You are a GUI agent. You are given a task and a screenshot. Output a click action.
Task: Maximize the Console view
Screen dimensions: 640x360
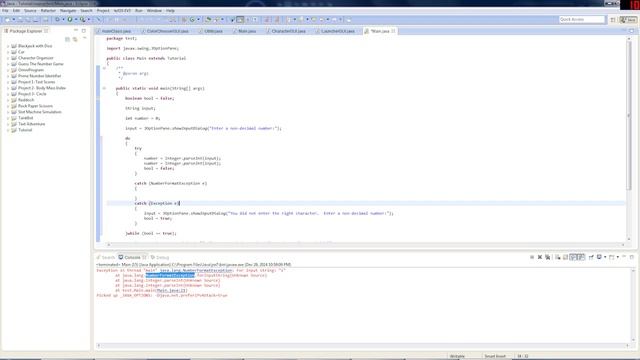click(632, 257)
